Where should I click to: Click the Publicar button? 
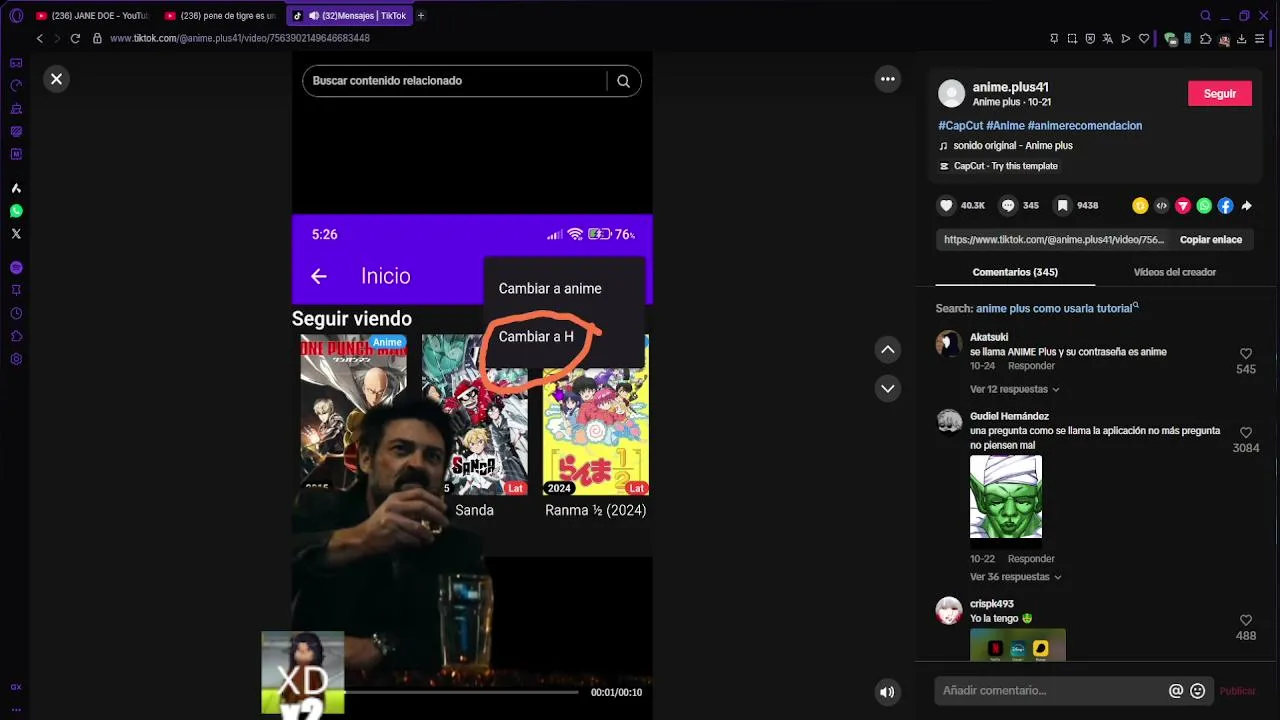tap(1237, 691)
